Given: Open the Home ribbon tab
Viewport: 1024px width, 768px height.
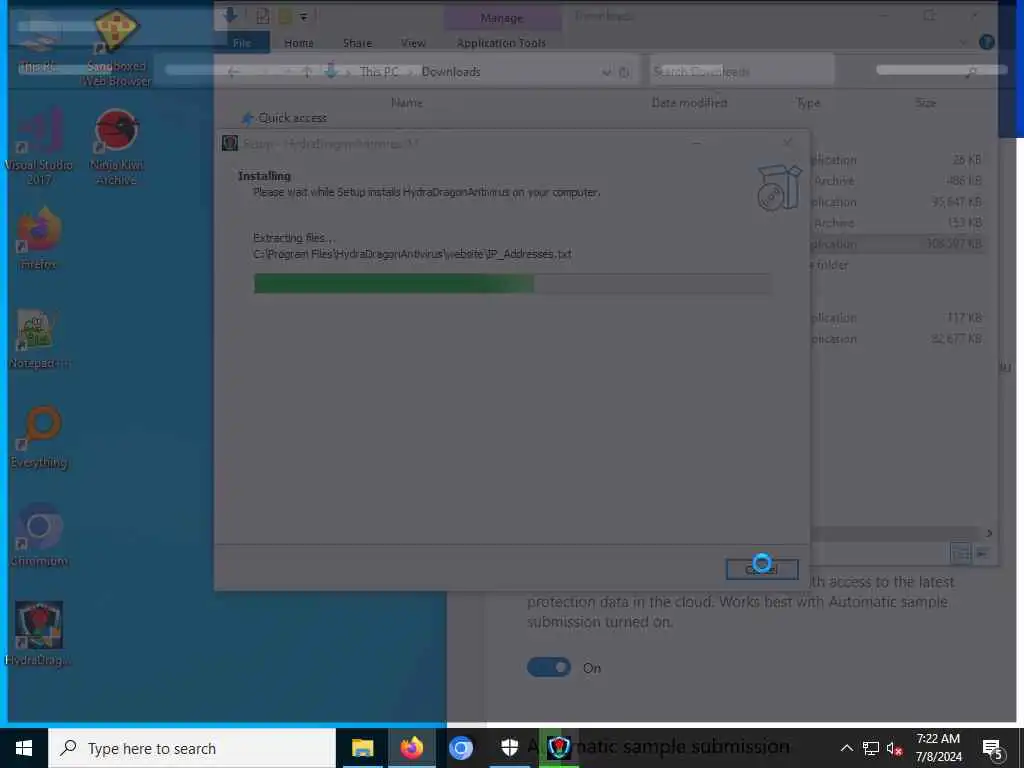Looking at the screenshot, I should pyautogui.click(x=299, y=43).
